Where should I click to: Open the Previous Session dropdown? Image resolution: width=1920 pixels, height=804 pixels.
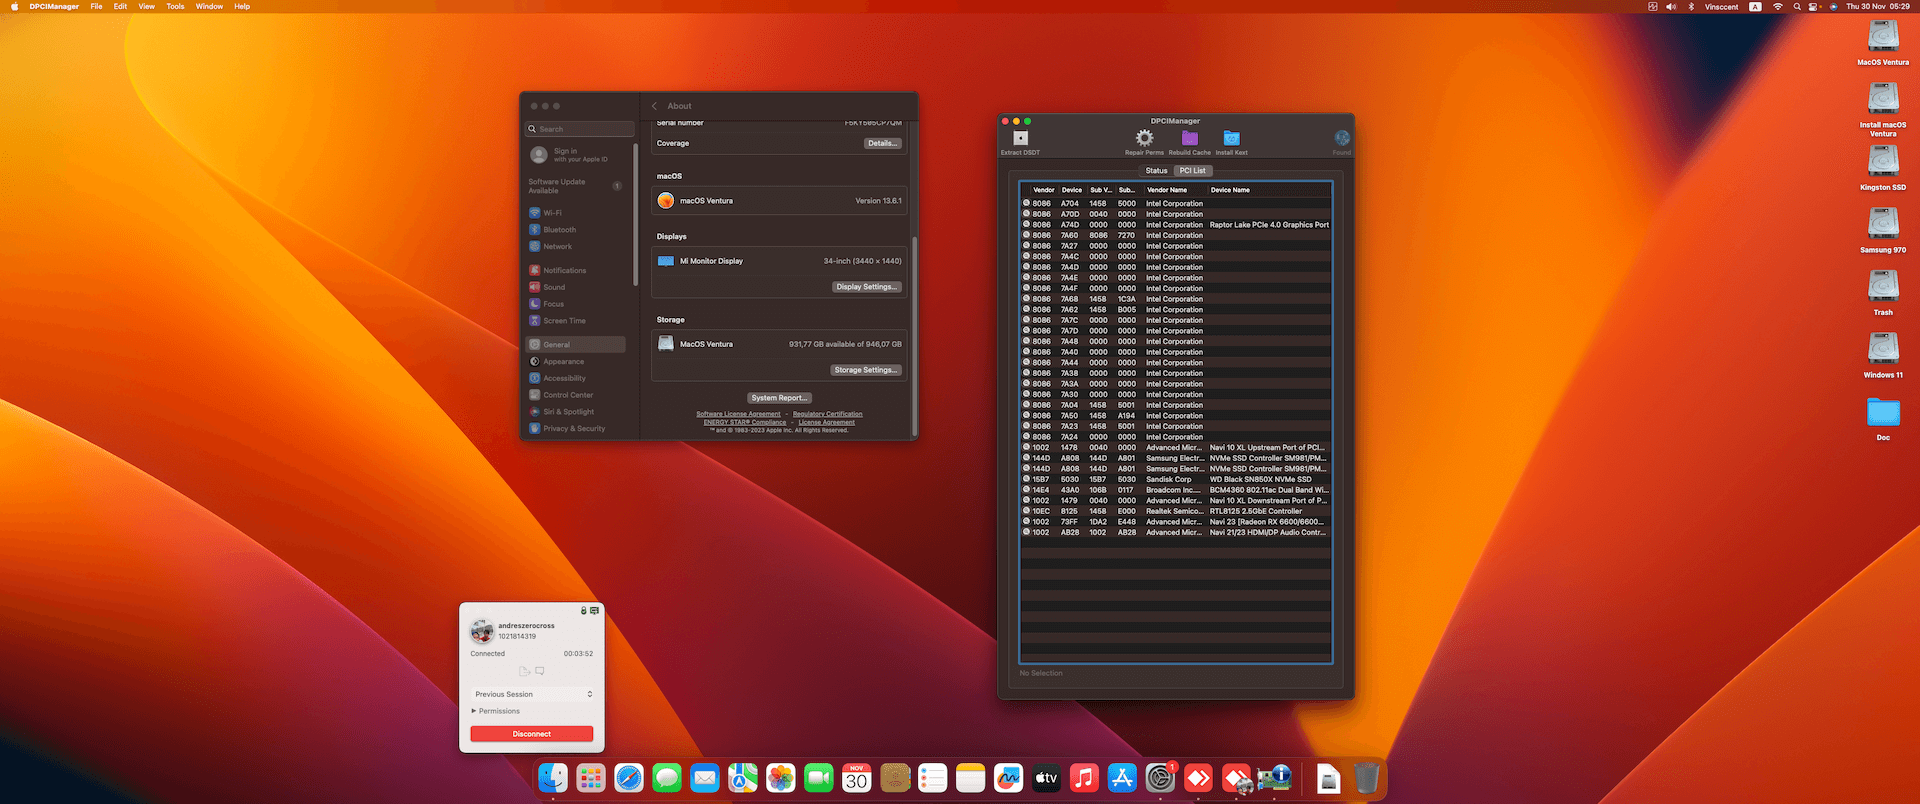[533, 694]
